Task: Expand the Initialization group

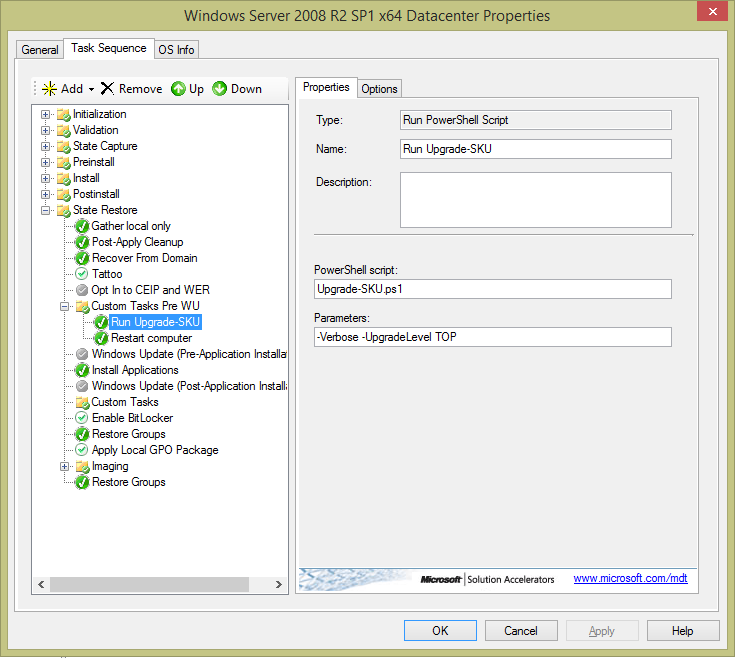Action: coord(46,114)
